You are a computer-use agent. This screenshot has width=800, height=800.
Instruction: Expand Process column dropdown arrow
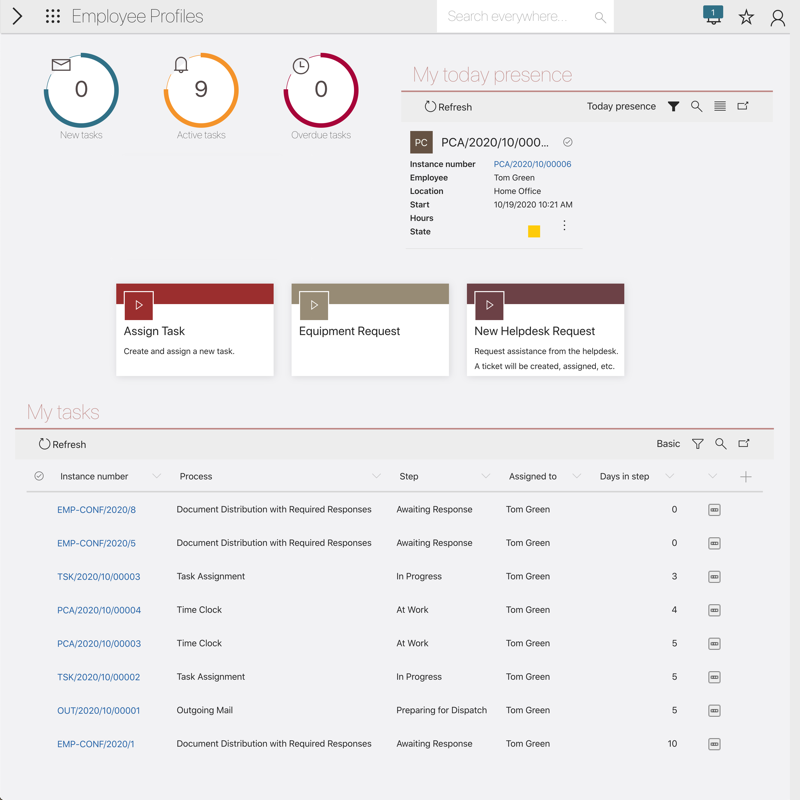pyautogui.click(x=376, y=477)
